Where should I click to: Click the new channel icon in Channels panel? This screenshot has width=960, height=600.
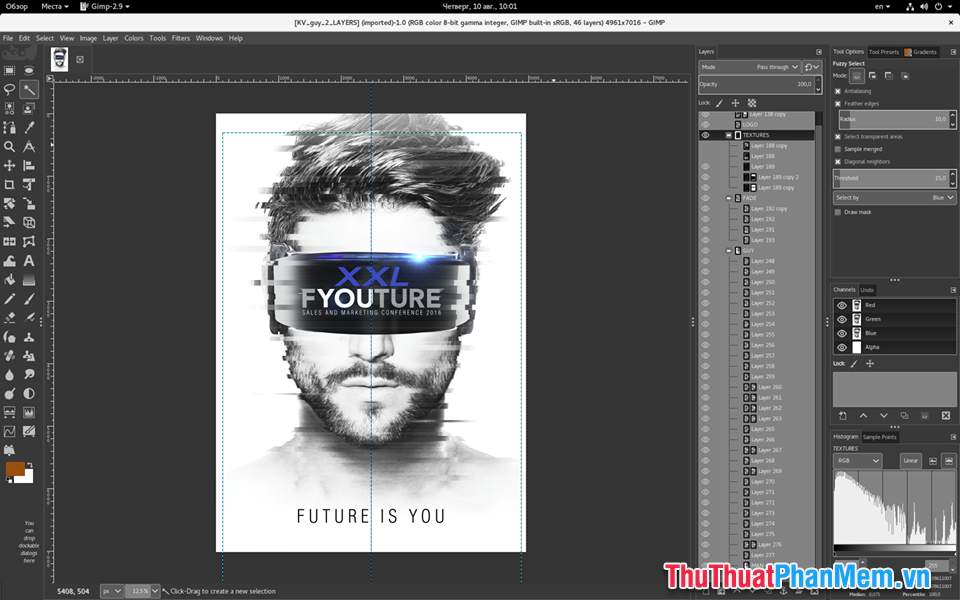[842, 415]
